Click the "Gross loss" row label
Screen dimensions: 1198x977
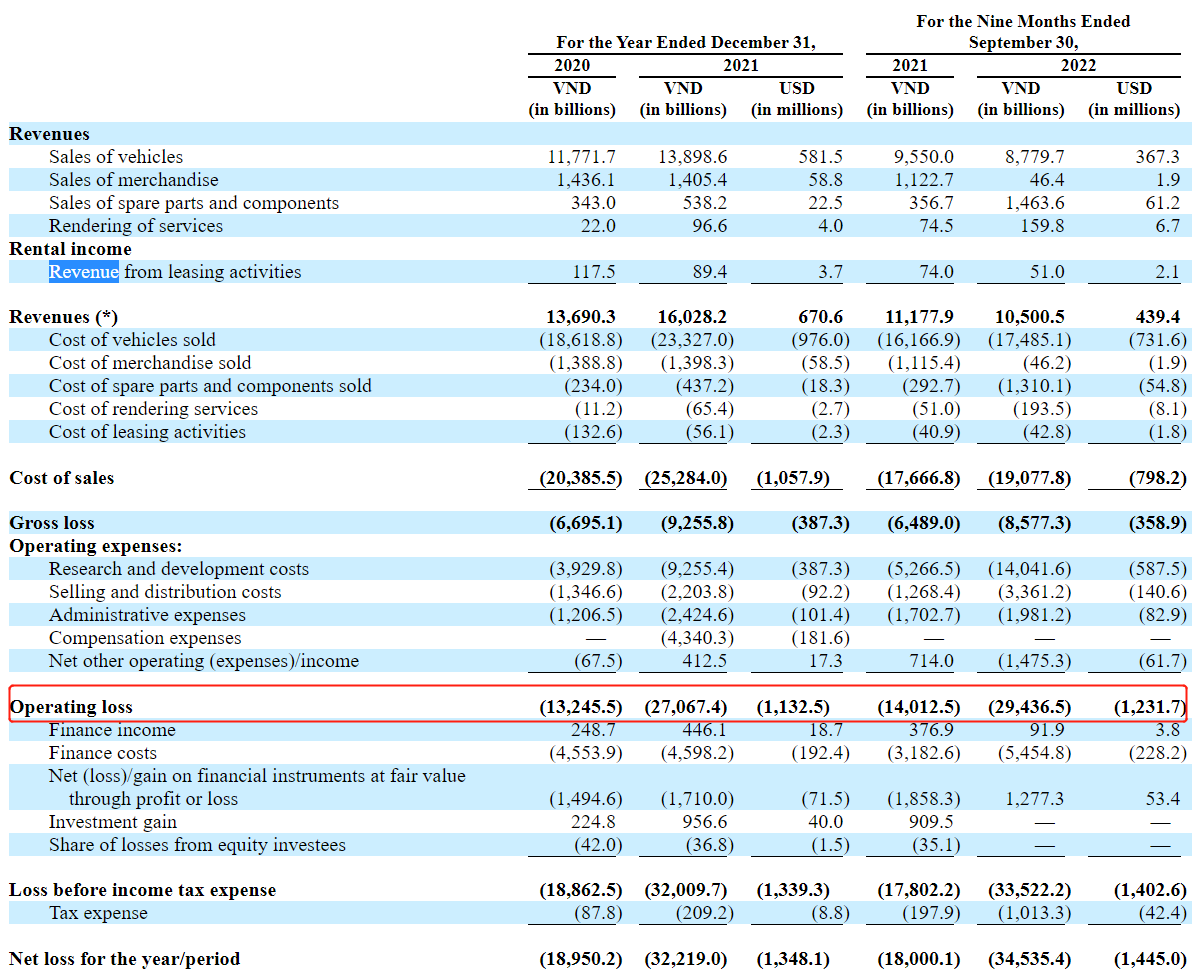[x=51, y=523]
